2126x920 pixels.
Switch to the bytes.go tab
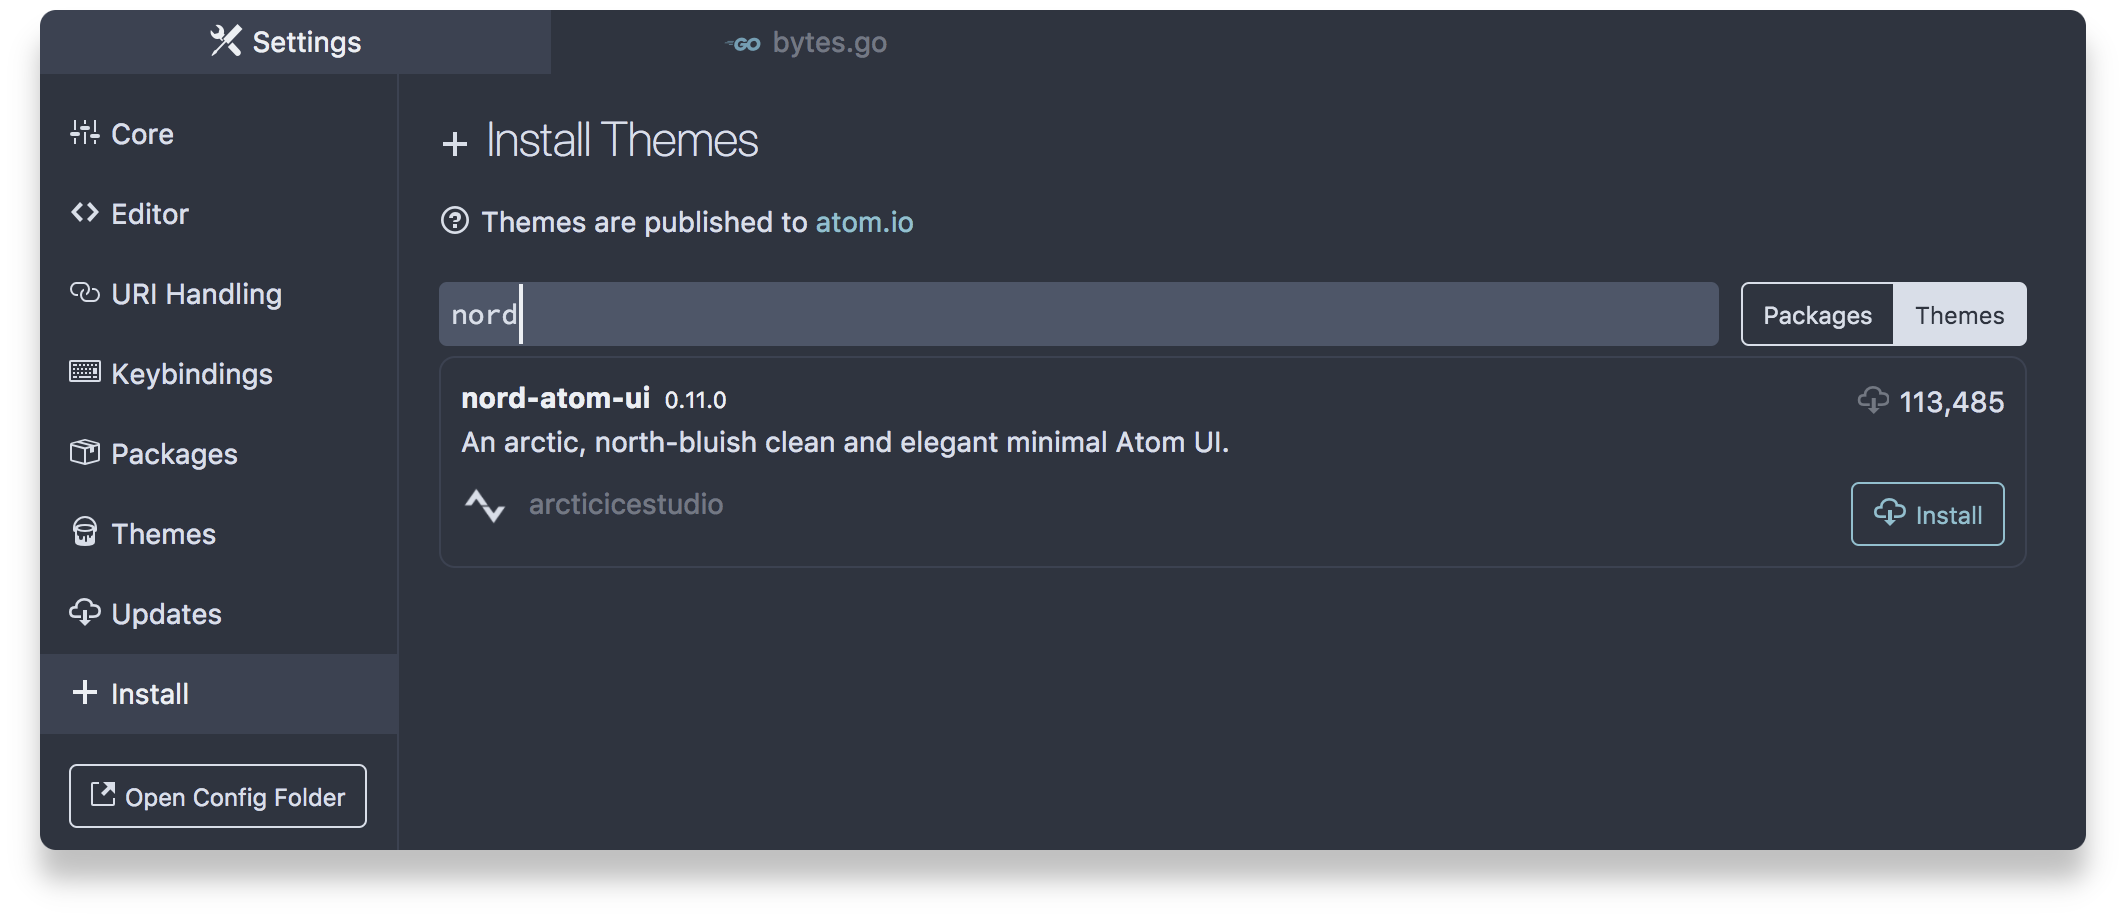(x=806, y=42)
